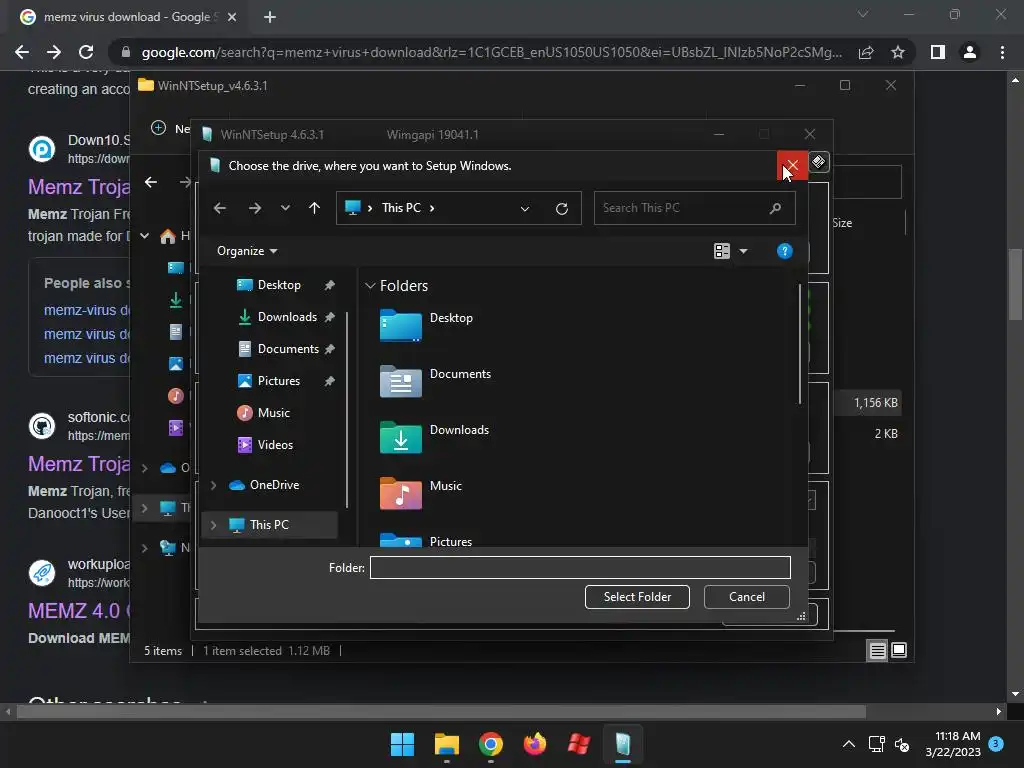Open clock and date panel
The image size is (1024, 768).
click(953, 744)
